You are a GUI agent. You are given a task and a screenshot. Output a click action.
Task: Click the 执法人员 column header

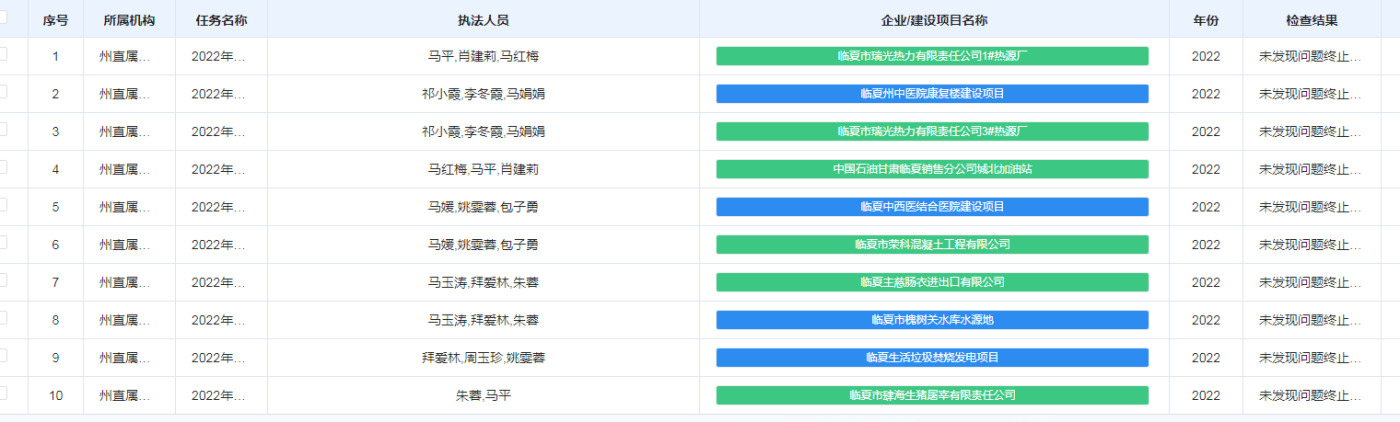point(483,20)
